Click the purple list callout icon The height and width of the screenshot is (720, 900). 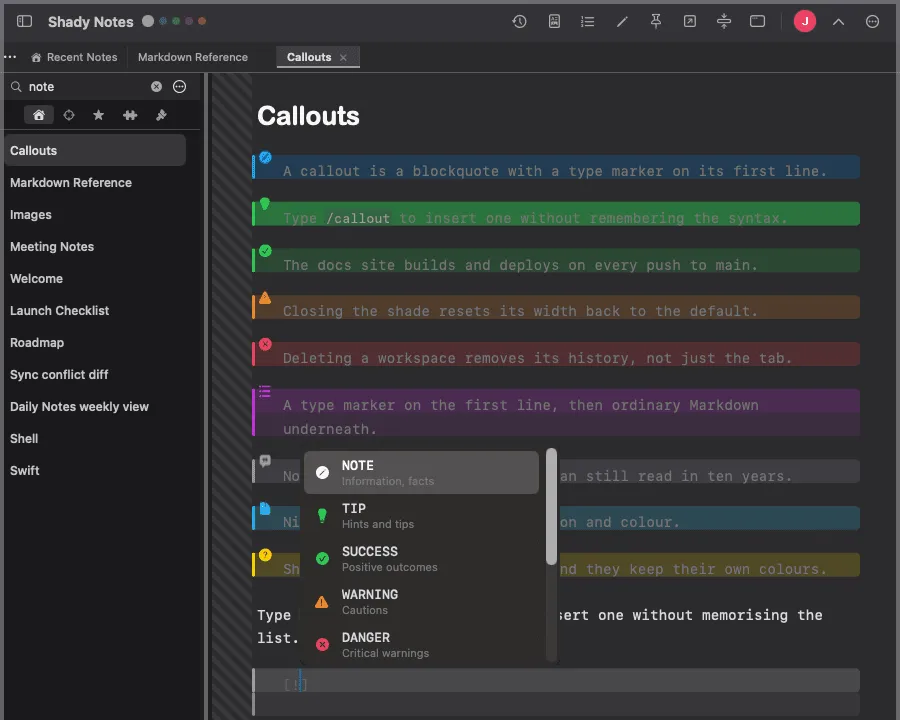coord(265,392)
